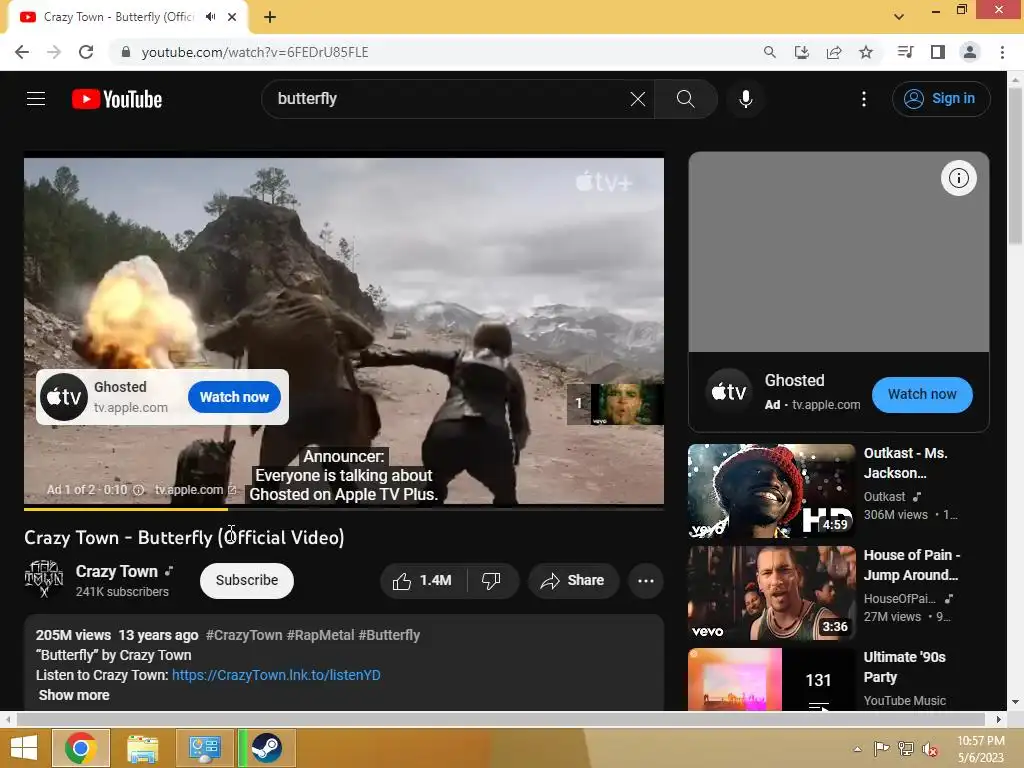
Task: Install app icon in address bar
Action: (801, 52)
